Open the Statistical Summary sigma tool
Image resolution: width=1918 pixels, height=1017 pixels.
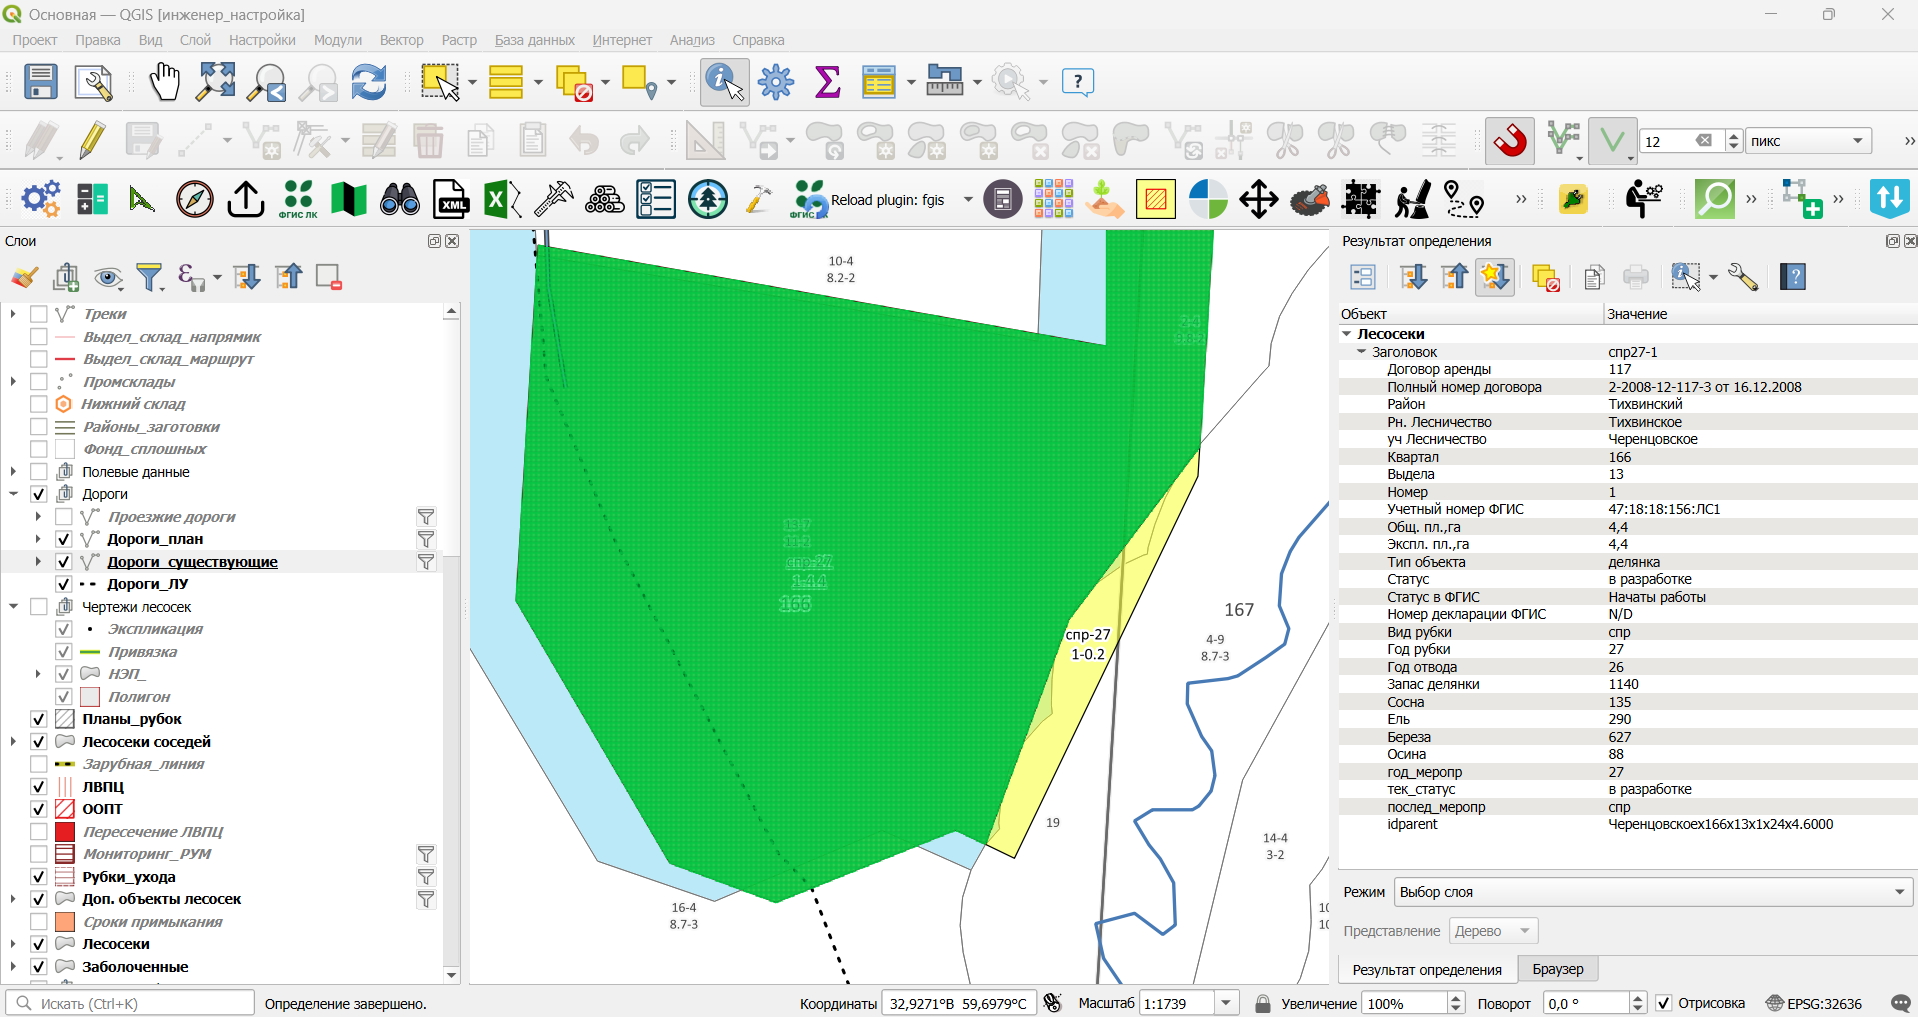(x=827, y=82)
